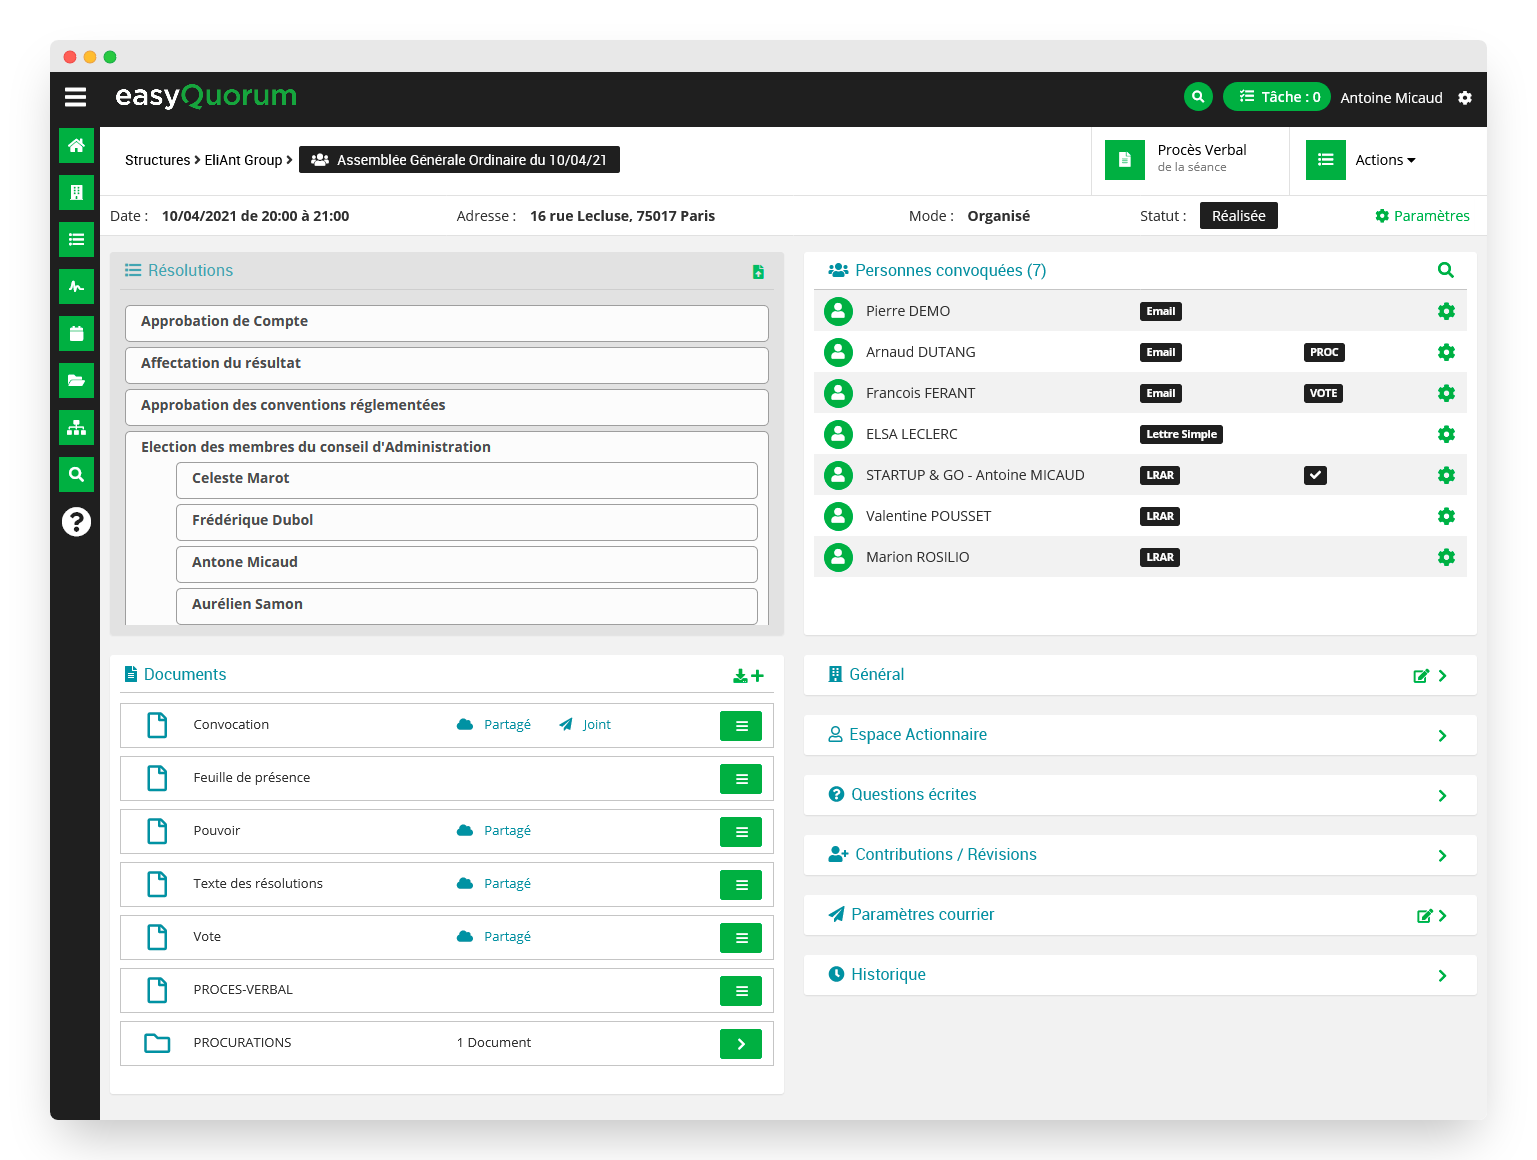
Task: Open the Paramètres link
Action: point(1422,216)
